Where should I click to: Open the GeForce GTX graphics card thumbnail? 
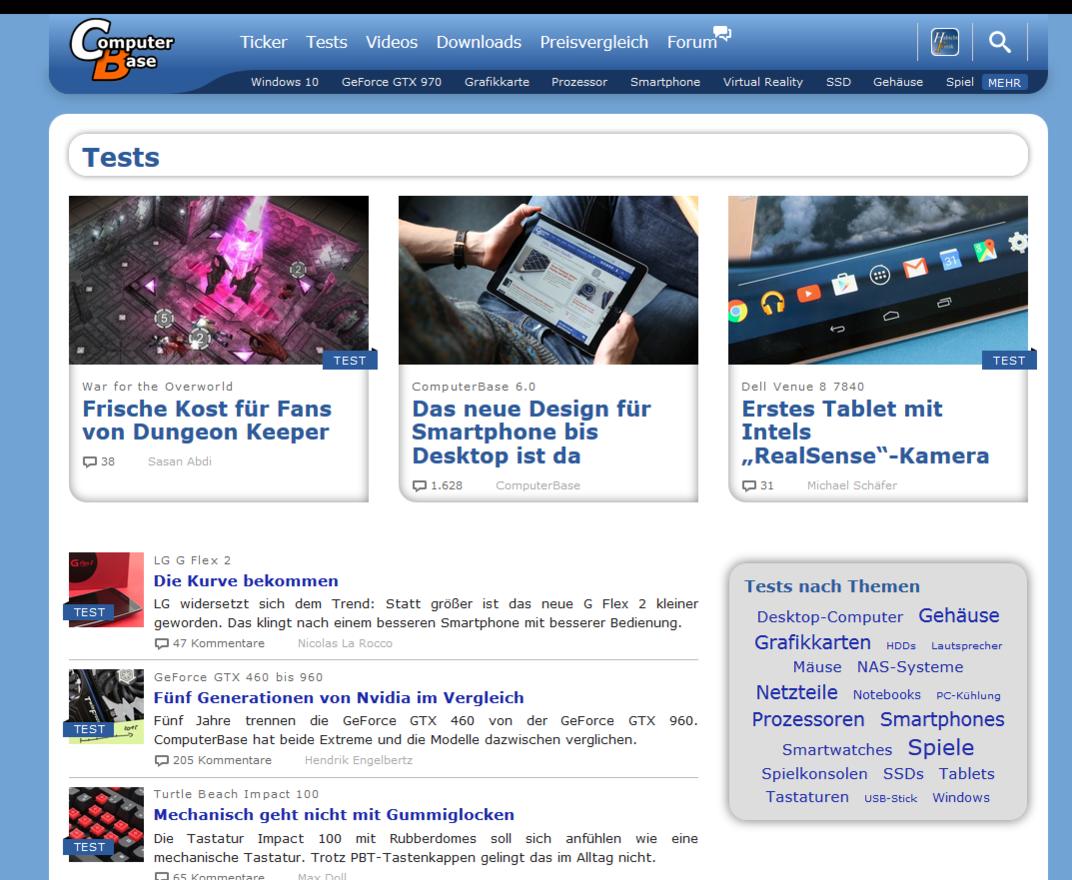pos(106,706)
